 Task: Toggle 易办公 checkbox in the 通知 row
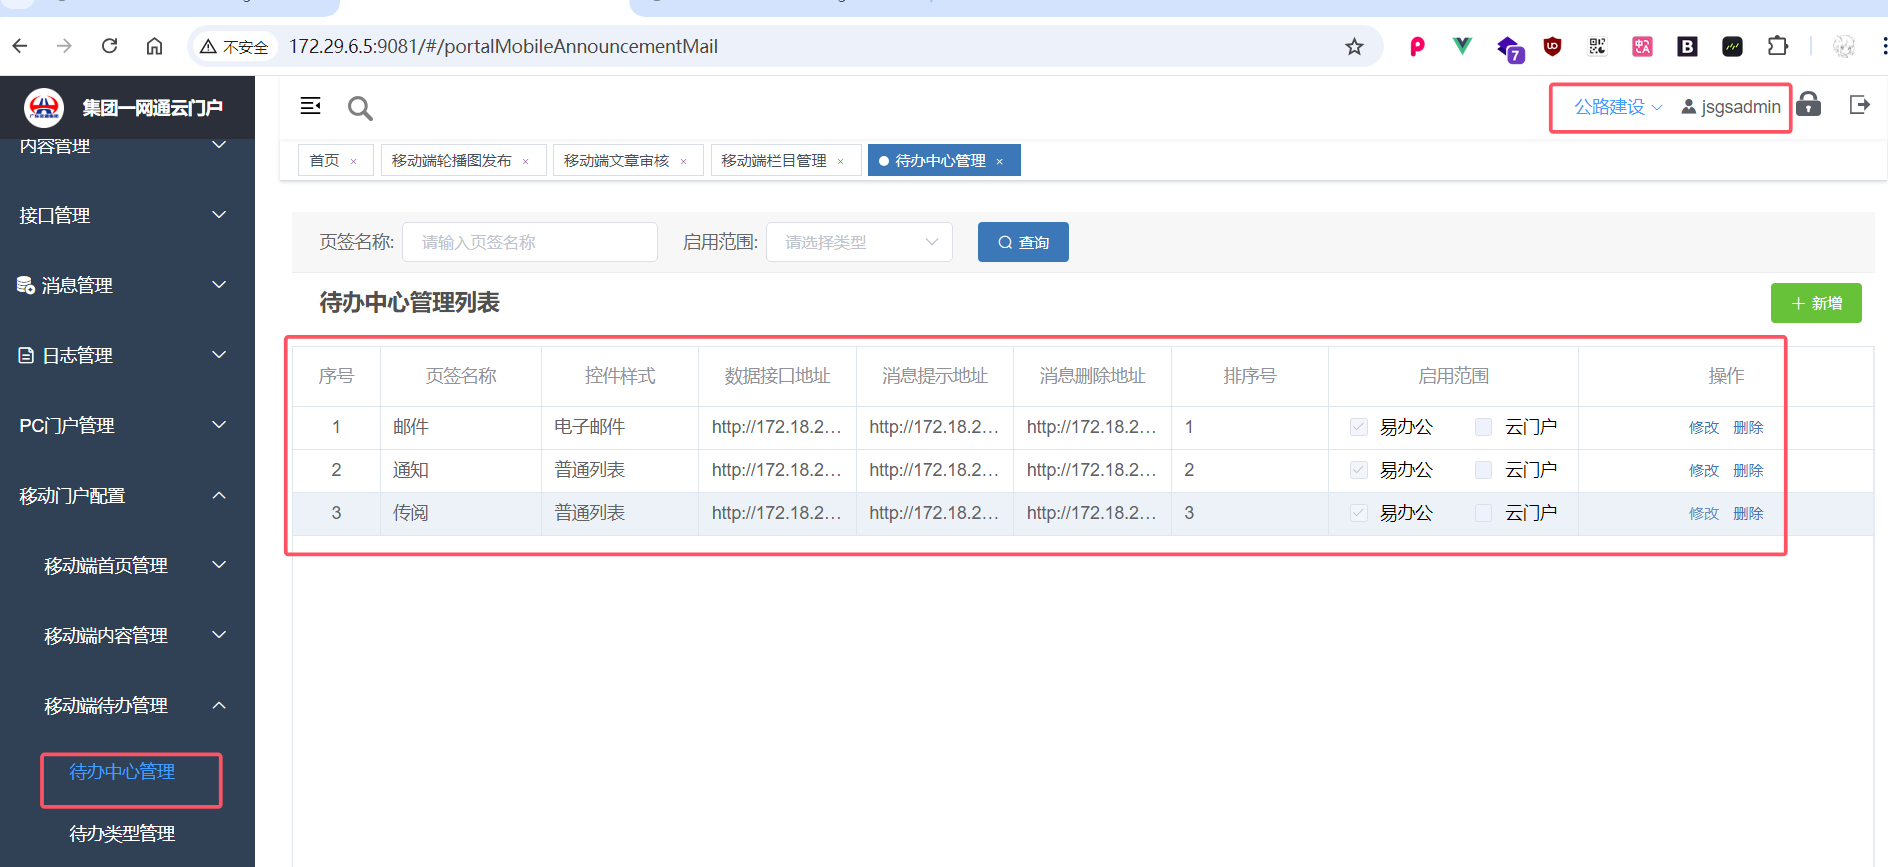point(1358,470)
